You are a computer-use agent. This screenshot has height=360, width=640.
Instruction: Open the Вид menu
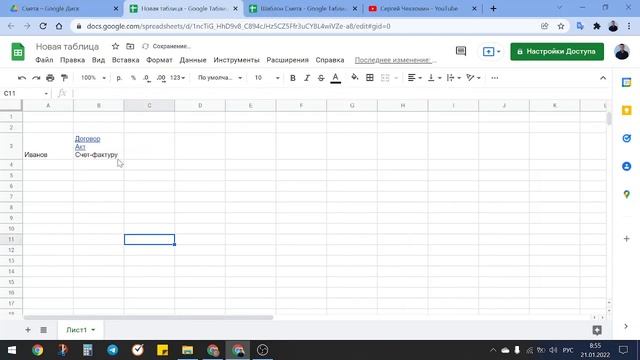tap(98, 60)
